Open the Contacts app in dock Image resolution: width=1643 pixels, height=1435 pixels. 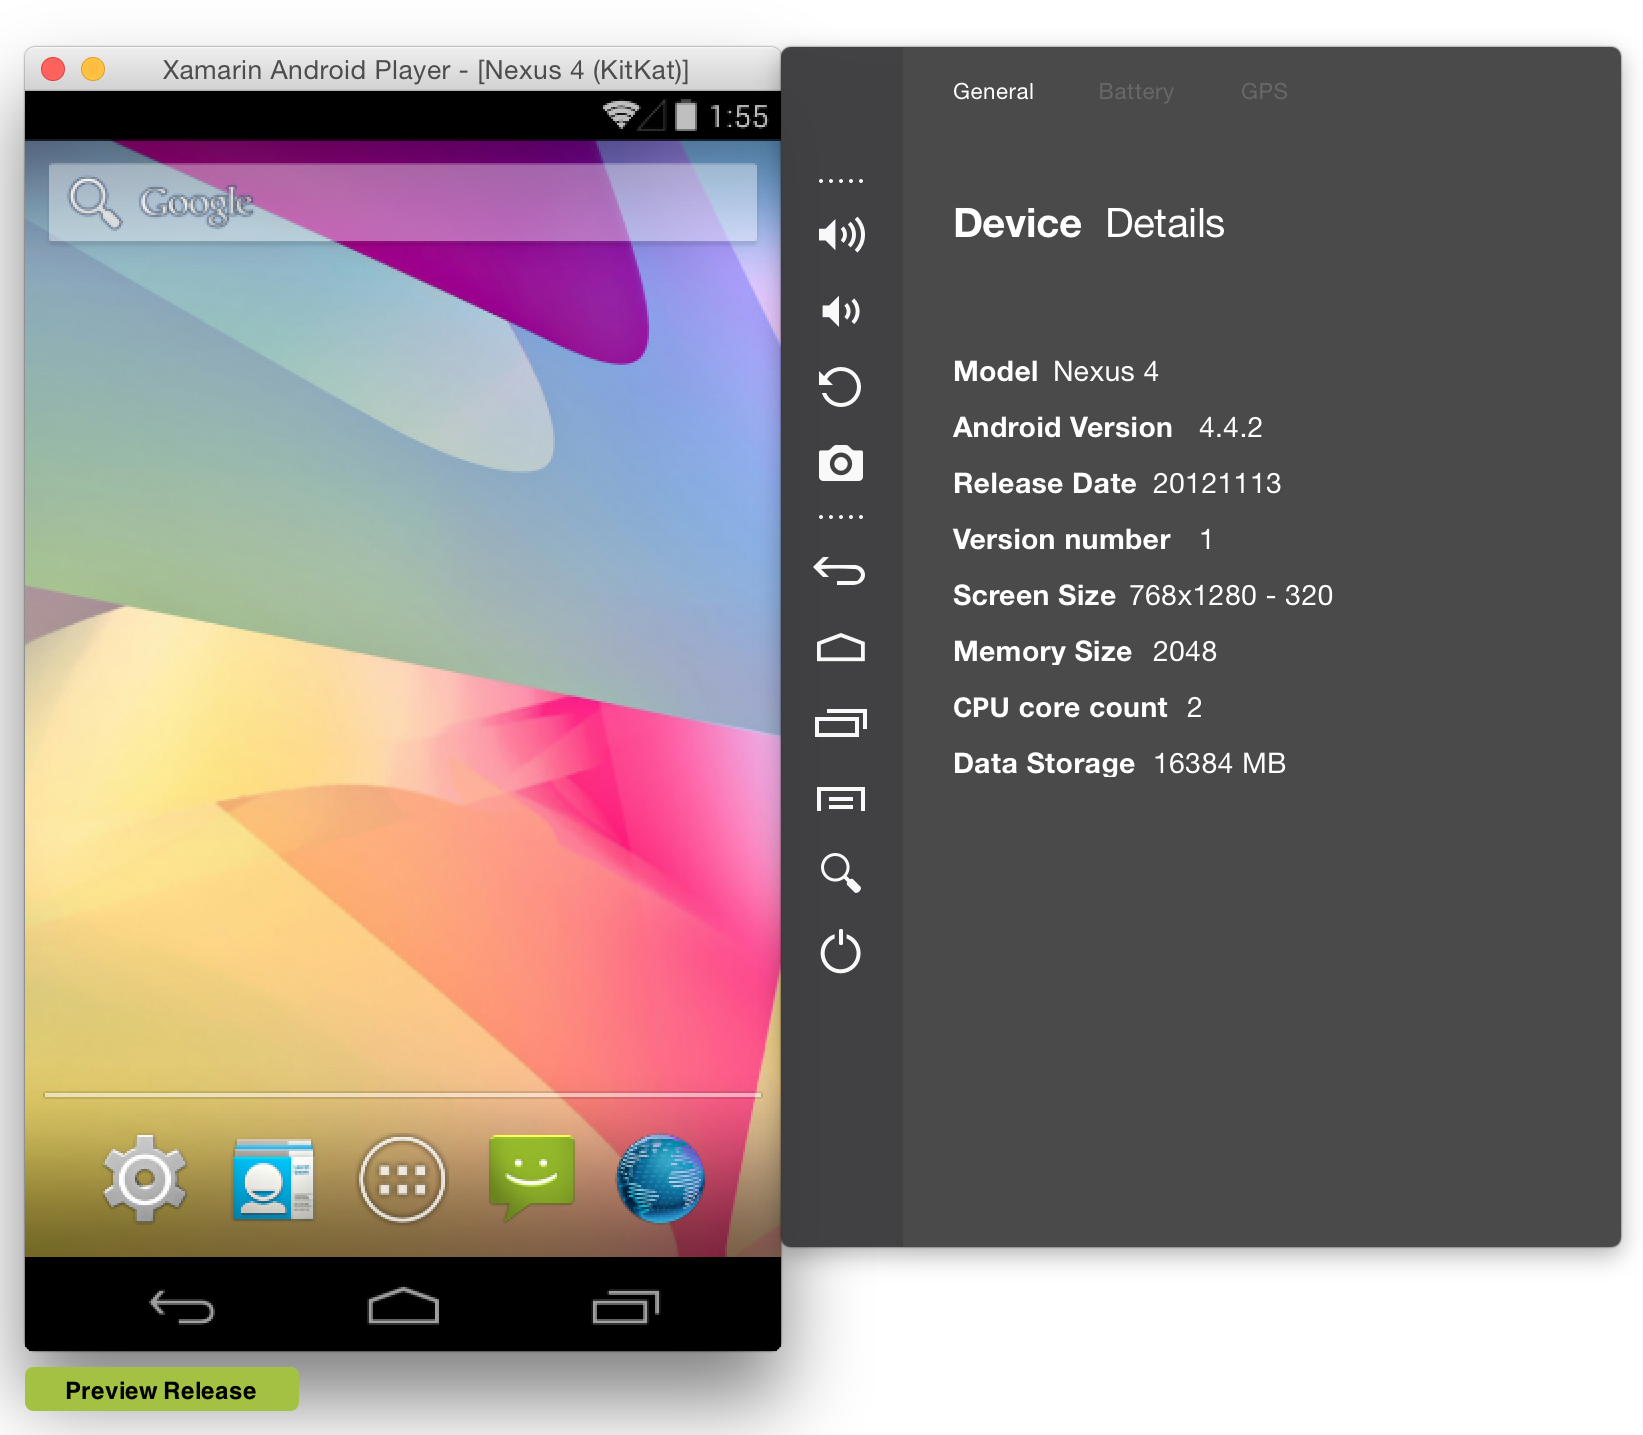point(273,1179)
